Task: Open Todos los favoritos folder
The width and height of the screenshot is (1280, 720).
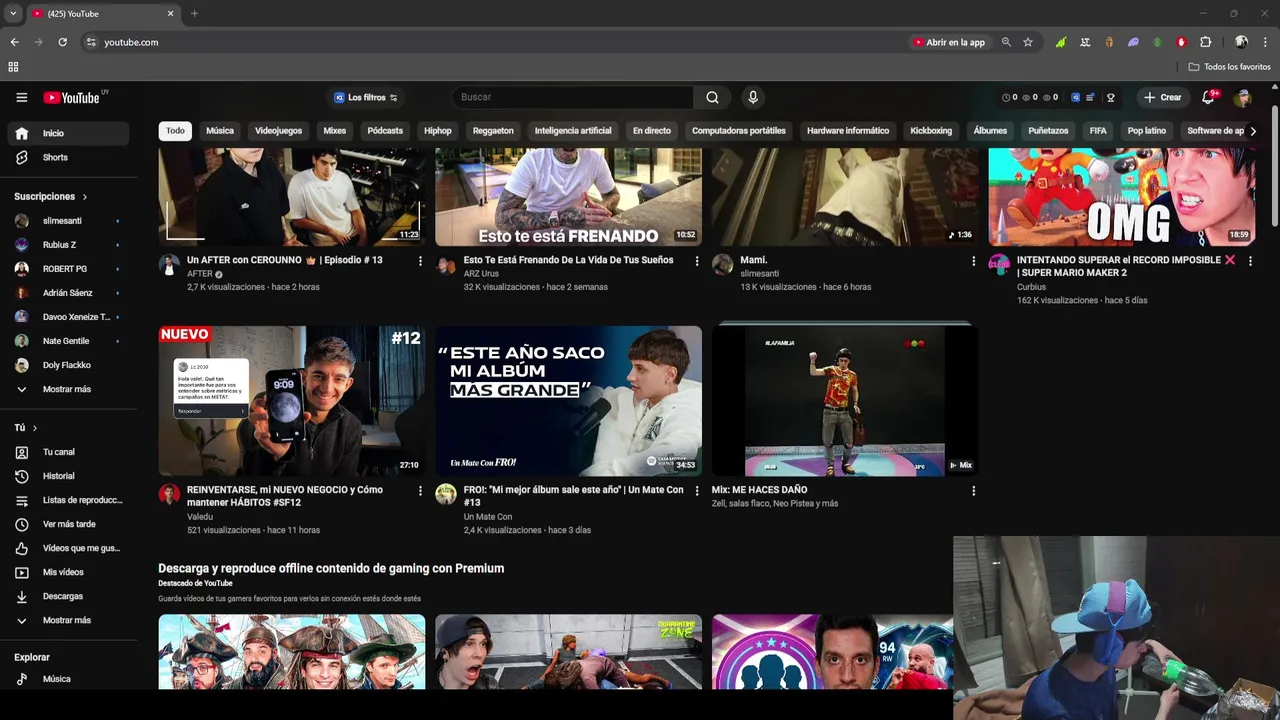Action: (x=1229, y=67)
